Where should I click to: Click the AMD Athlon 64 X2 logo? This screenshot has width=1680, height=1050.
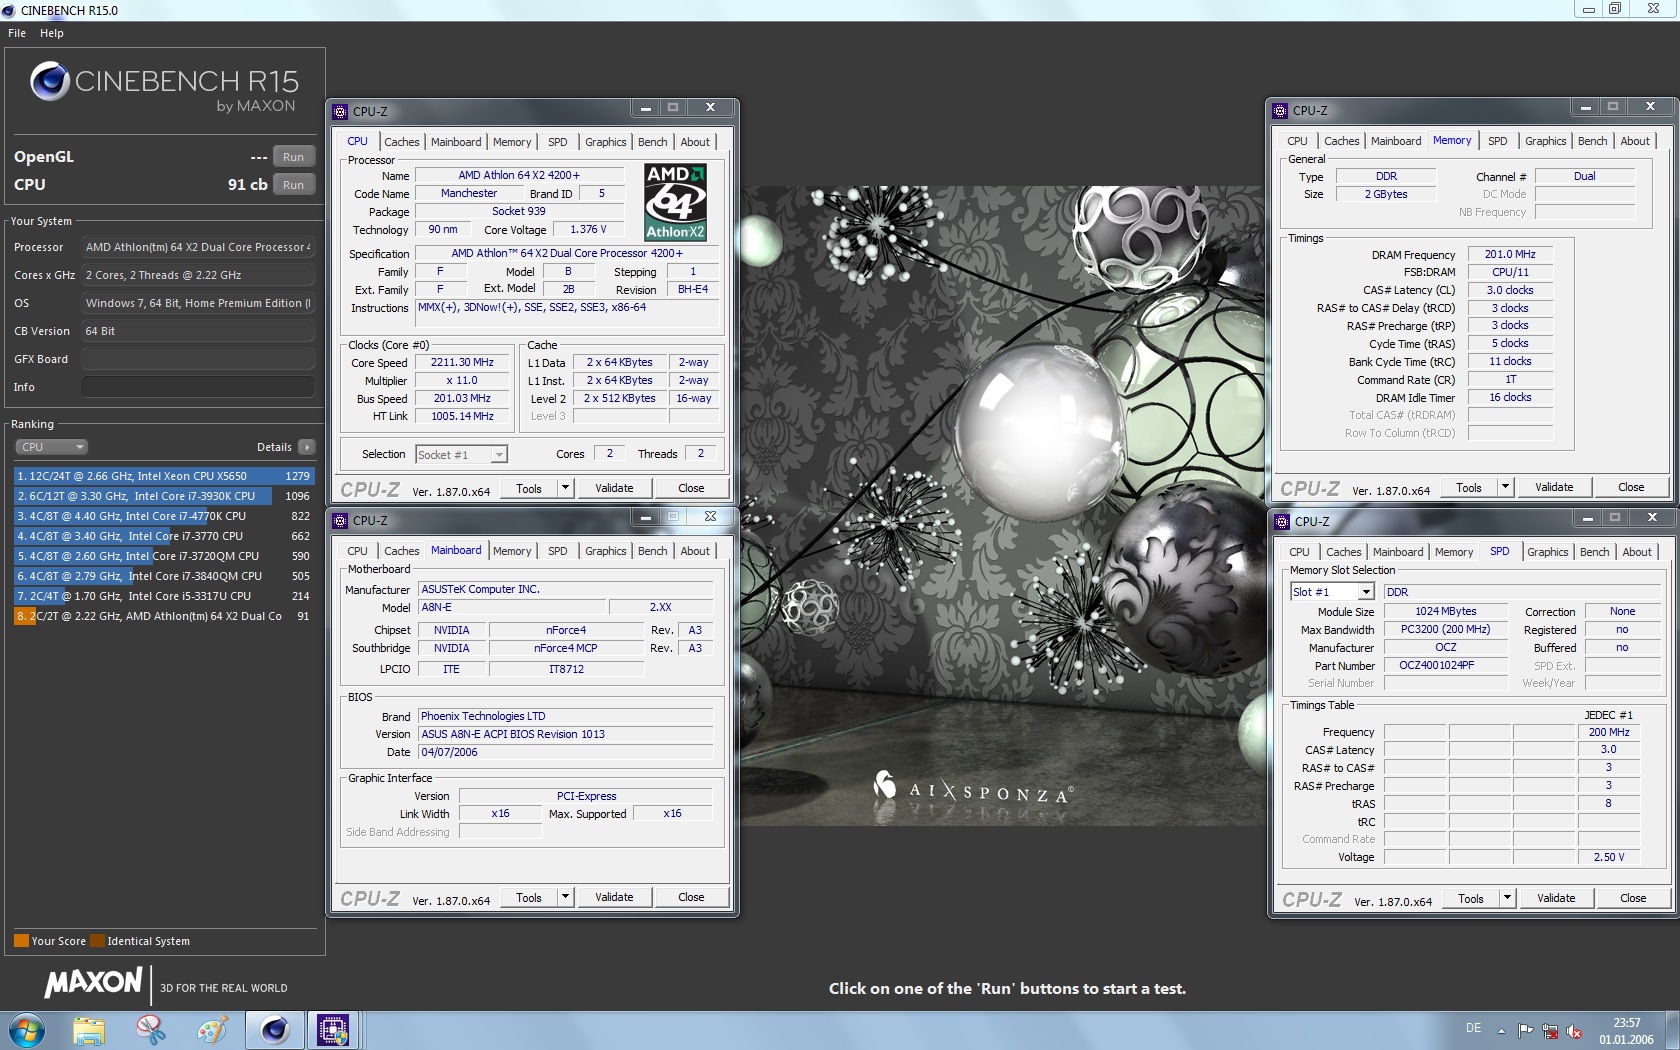pyautogui.click(x=675, y=202)
